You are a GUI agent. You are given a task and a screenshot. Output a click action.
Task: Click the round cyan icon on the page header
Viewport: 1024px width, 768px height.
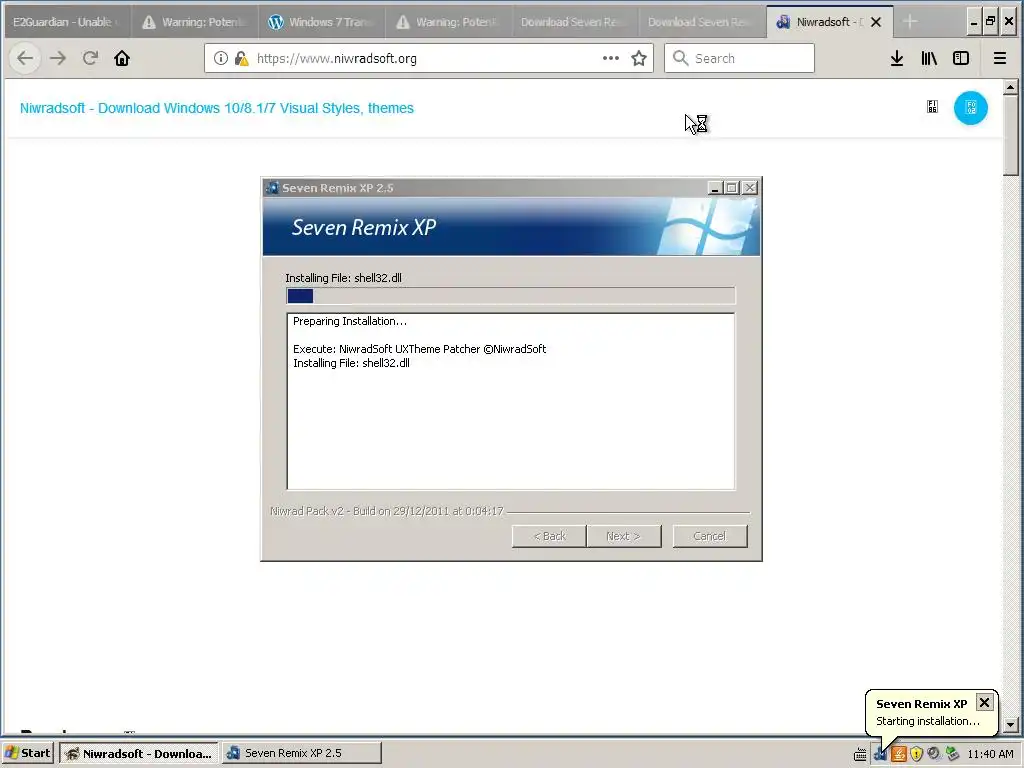[970, 108]
